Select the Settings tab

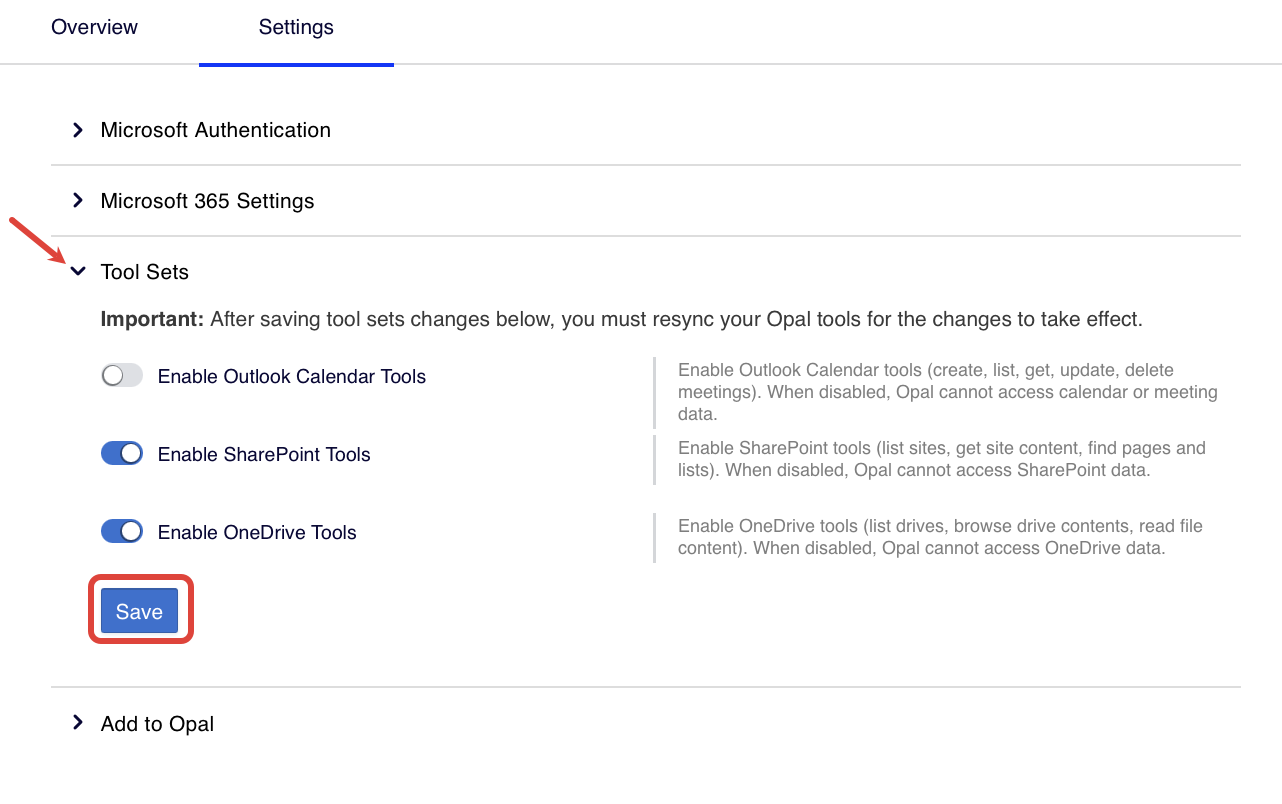[296, 28]
